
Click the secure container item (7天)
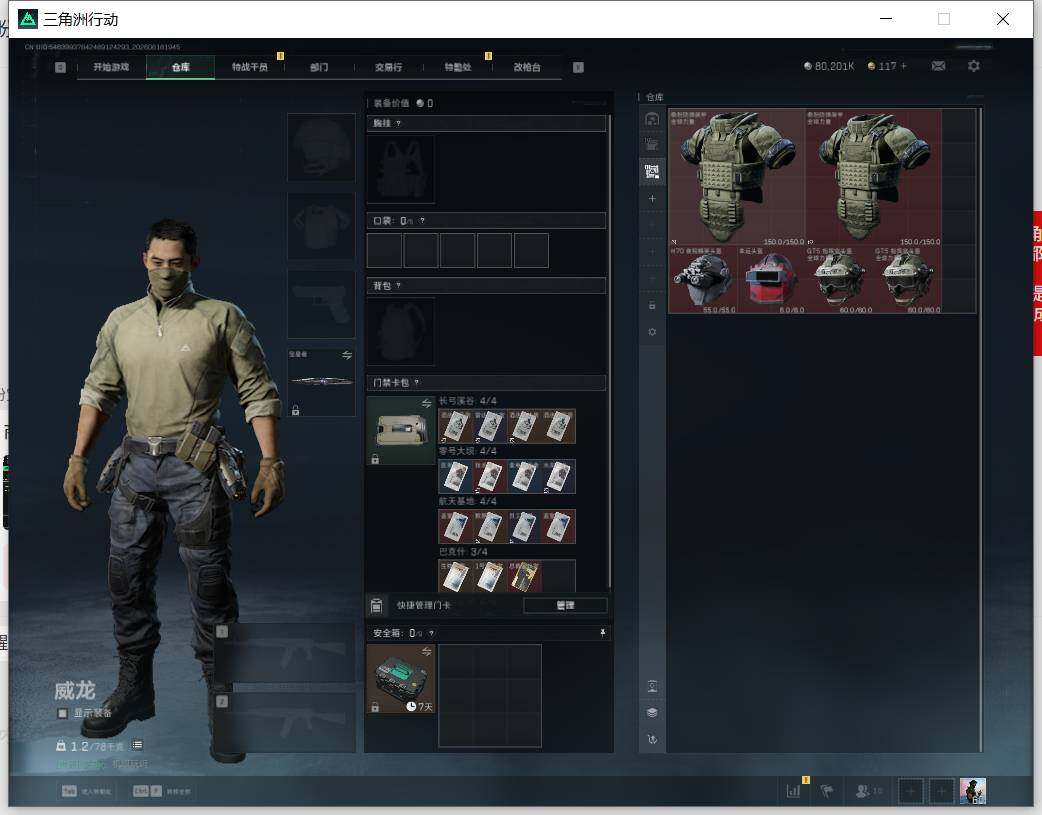coord(401,679)
